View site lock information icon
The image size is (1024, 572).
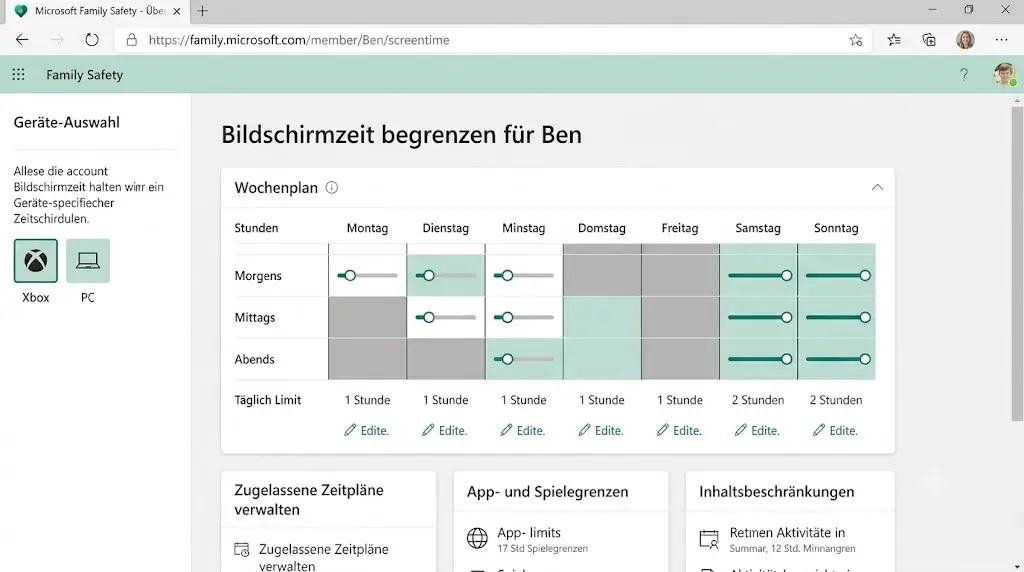(x=132, y=40)
